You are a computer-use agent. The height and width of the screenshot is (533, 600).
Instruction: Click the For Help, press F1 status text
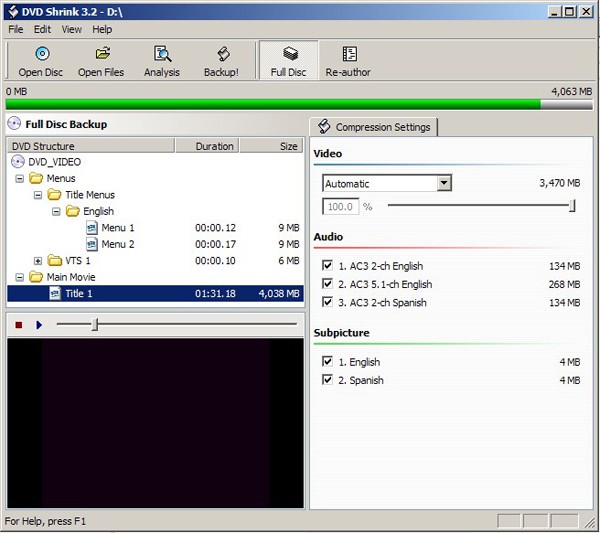(x=45, y=521)
